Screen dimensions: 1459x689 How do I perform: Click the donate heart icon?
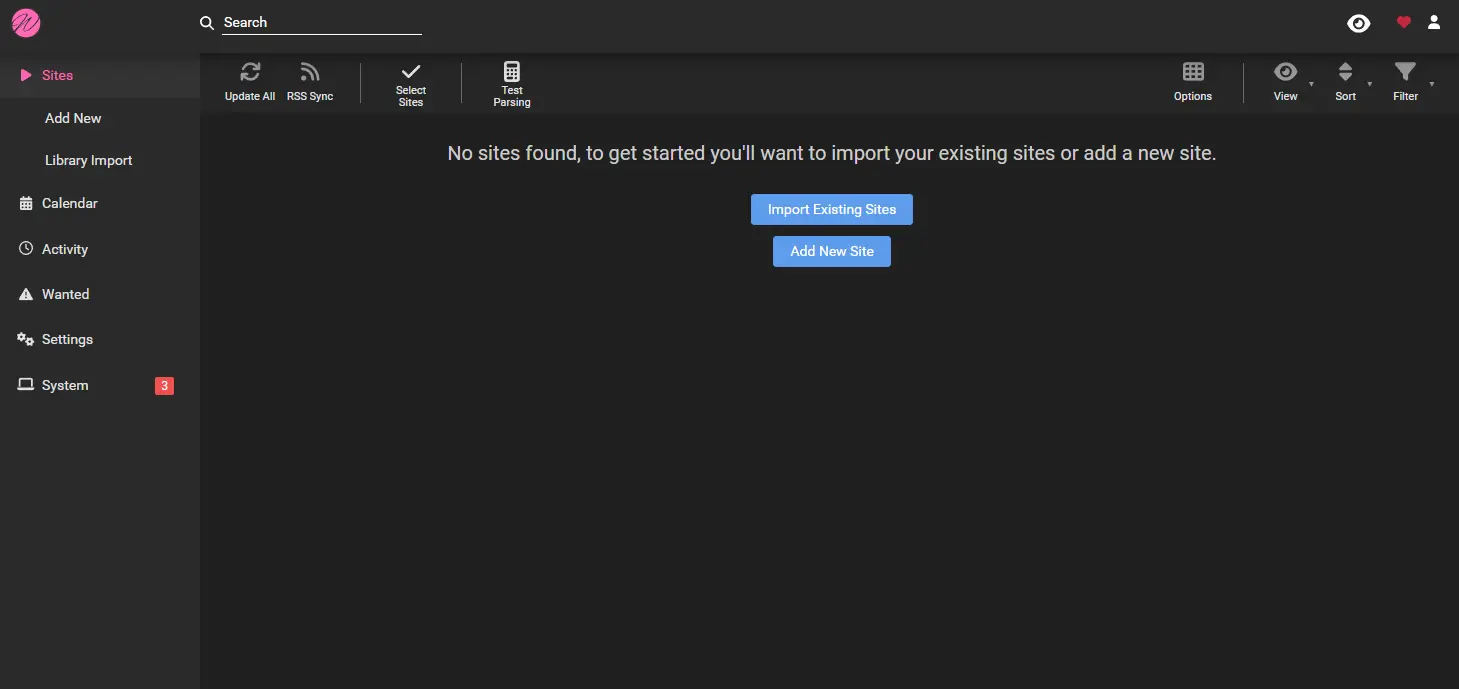pyautogui.click(x=1402, y=21)
